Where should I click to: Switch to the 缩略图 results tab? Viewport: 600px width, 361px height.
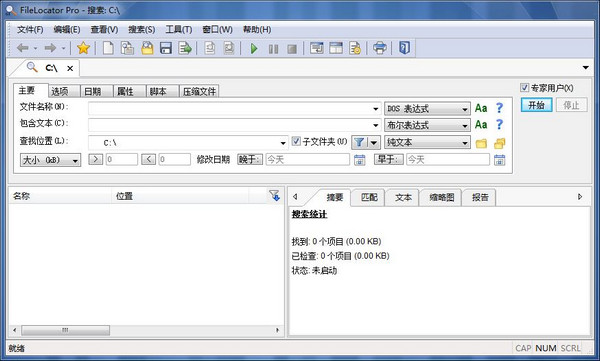click(442, 198)
